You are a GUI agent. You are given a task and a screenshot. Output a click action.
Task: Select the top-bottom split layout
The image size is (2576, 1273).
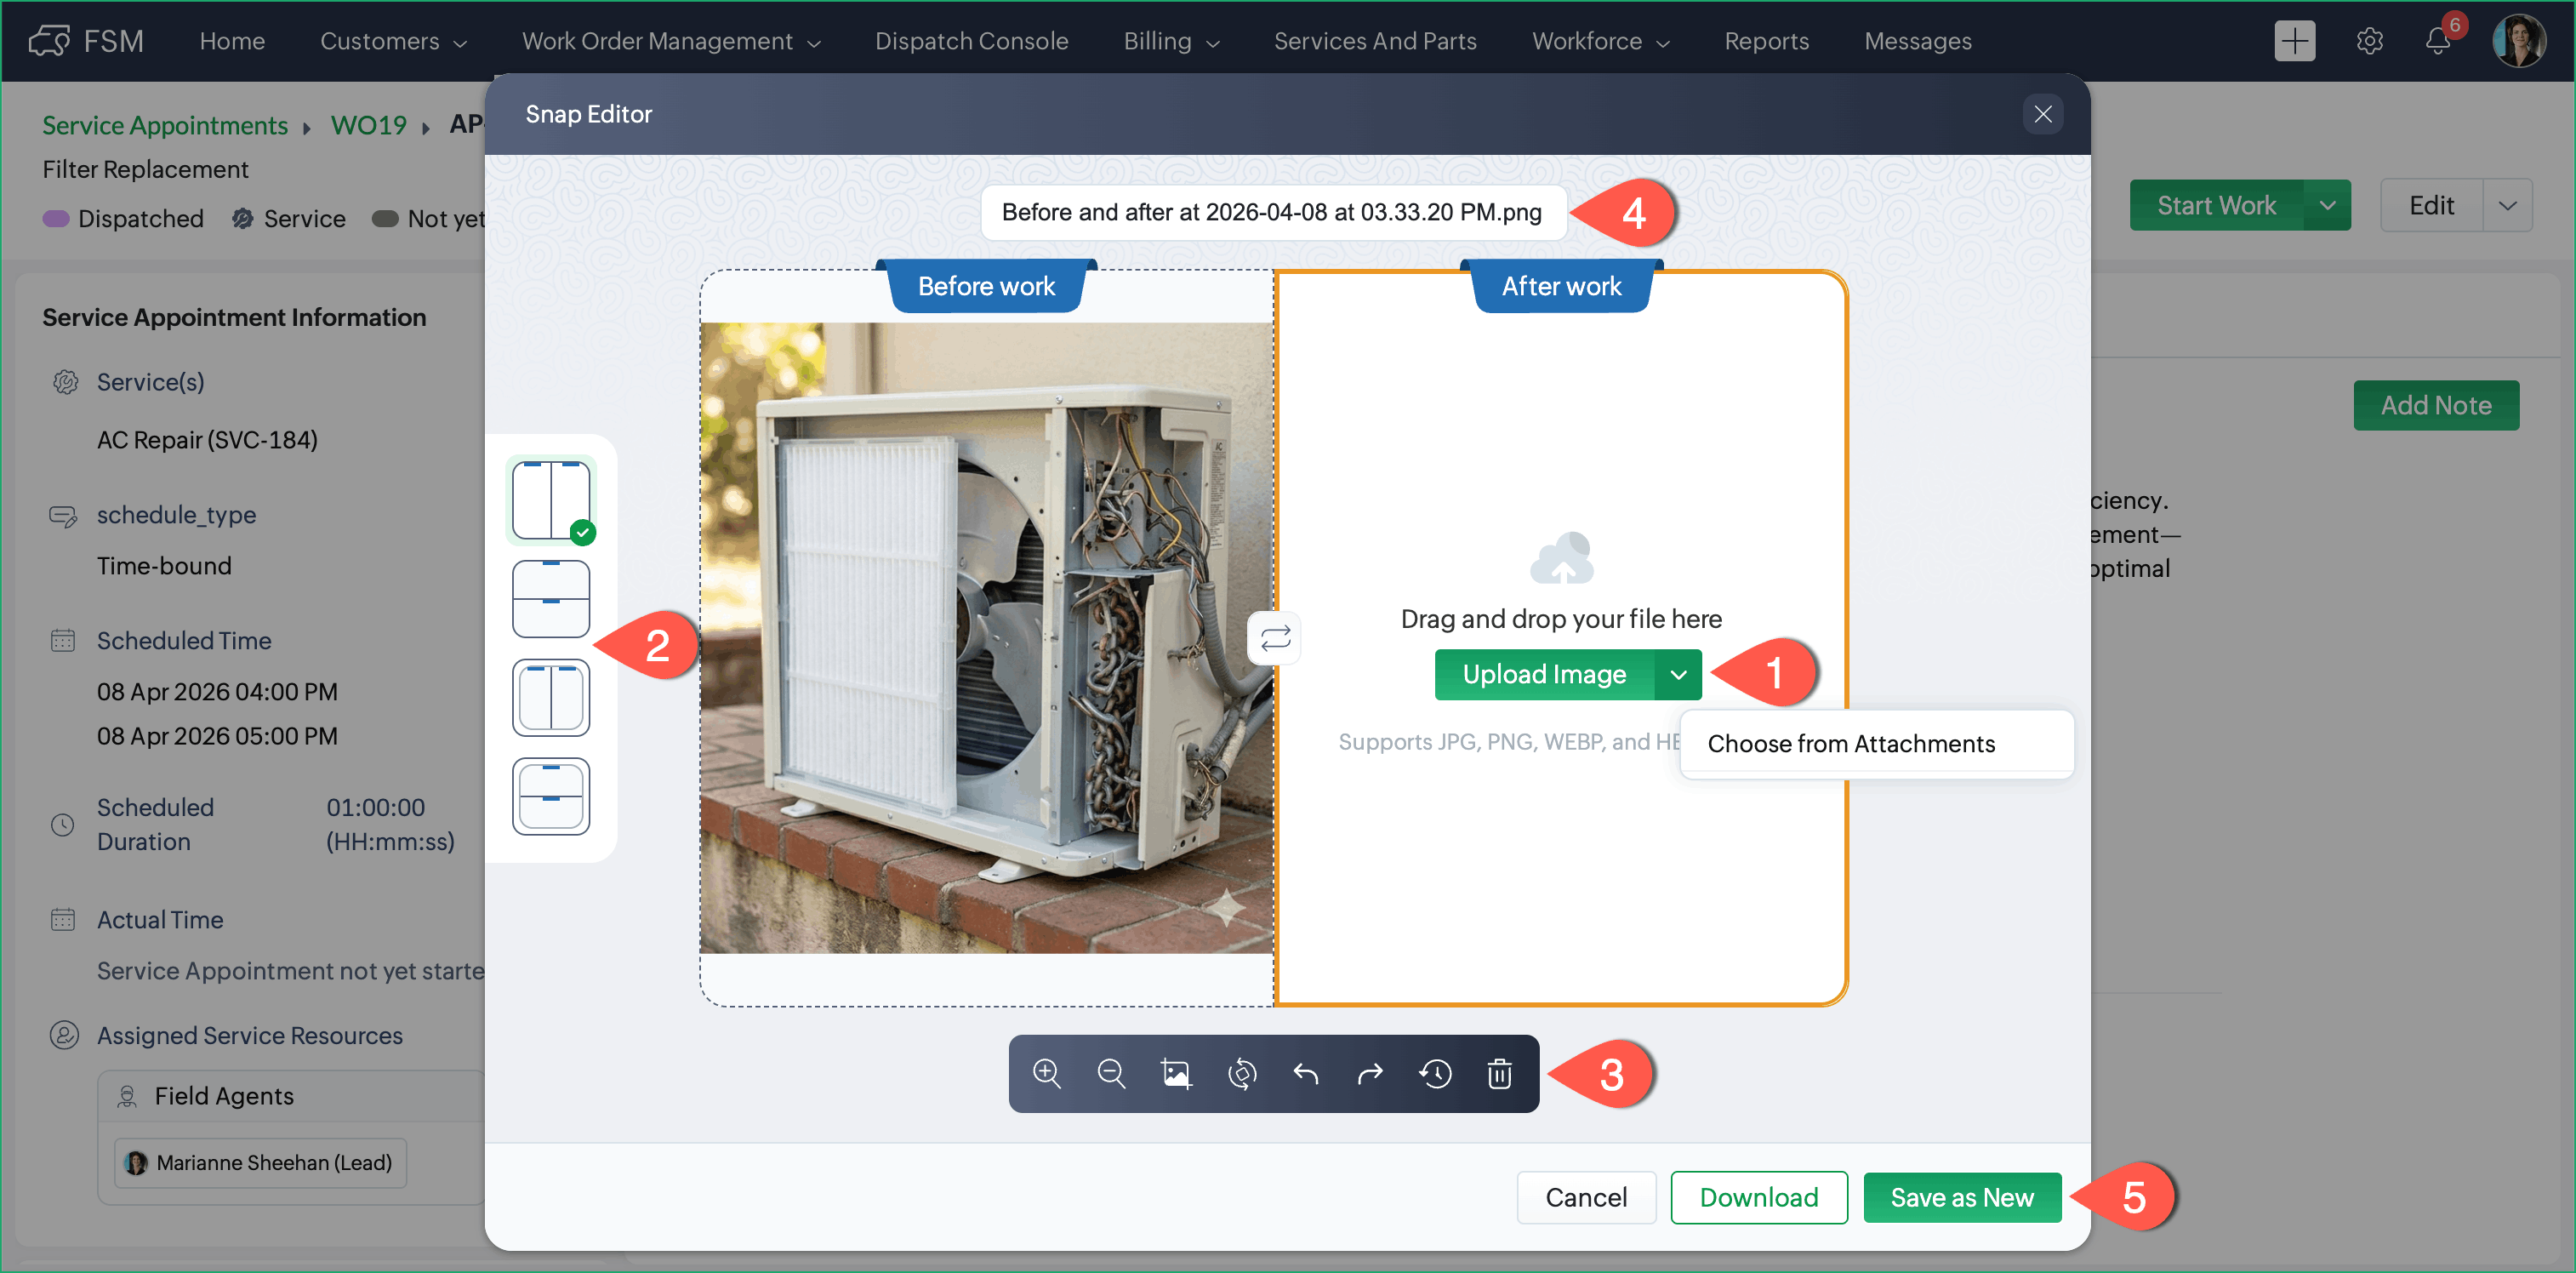point(551,599)
